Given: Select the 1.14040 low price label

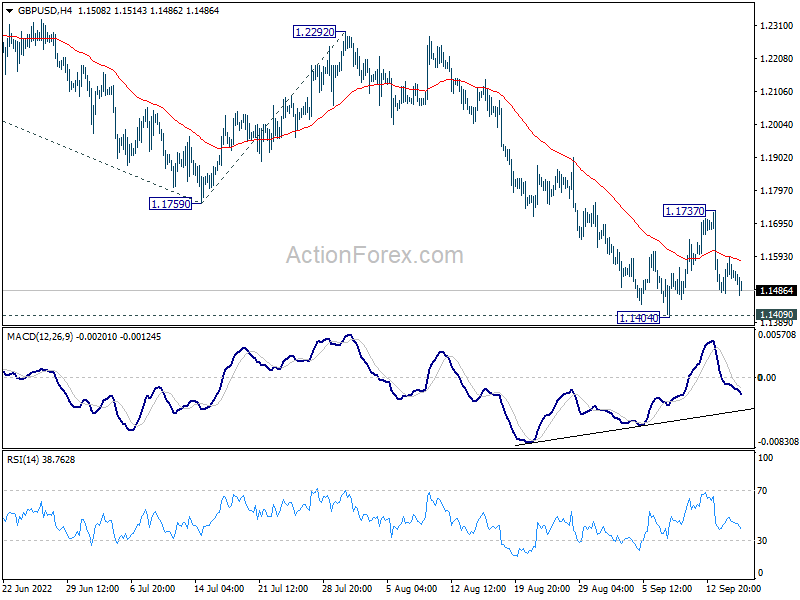Looking at the screenshot, I should (638, 318).
